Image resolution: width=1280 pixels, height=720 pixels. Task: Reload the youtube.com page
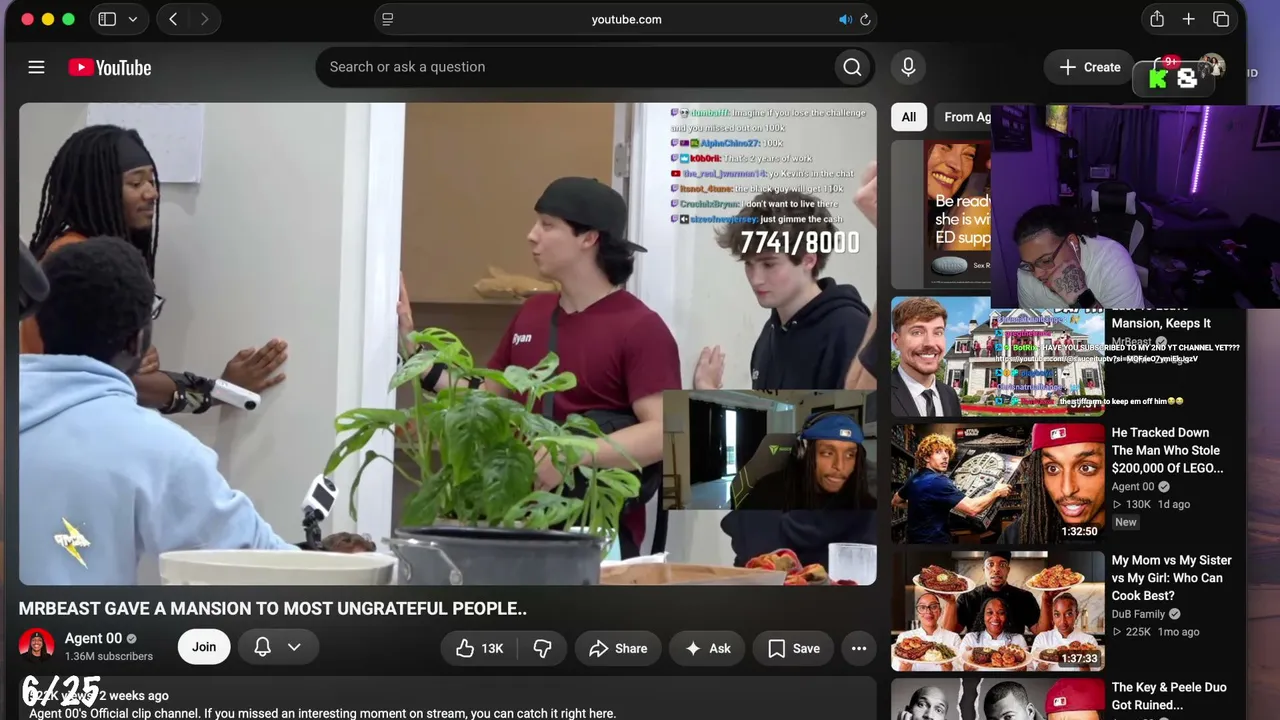click(865, 19)
